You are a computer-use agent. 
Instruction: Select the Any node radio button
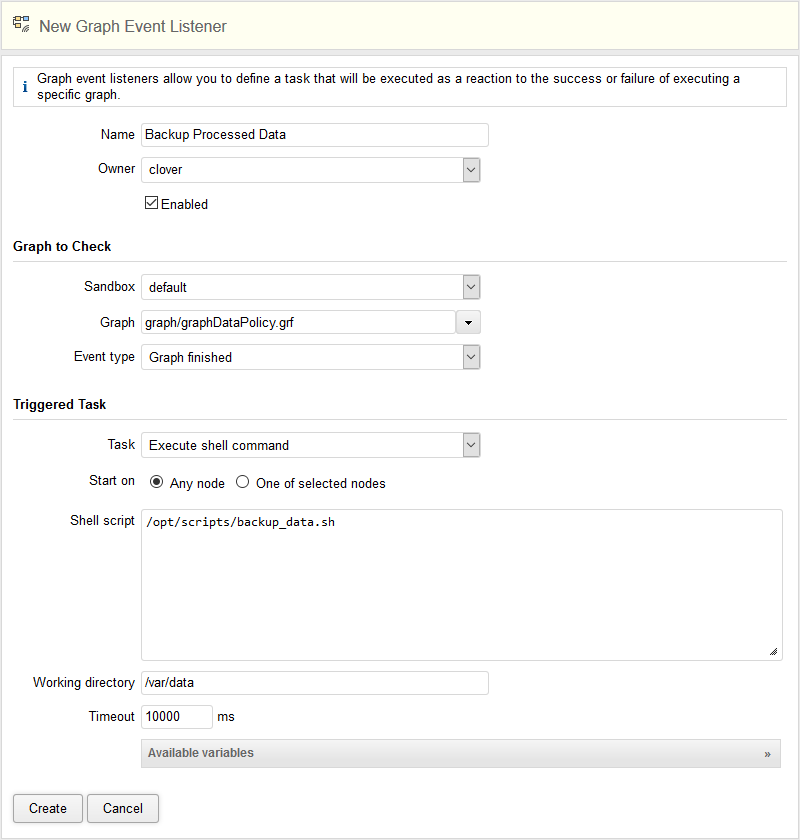coord(156,482)
